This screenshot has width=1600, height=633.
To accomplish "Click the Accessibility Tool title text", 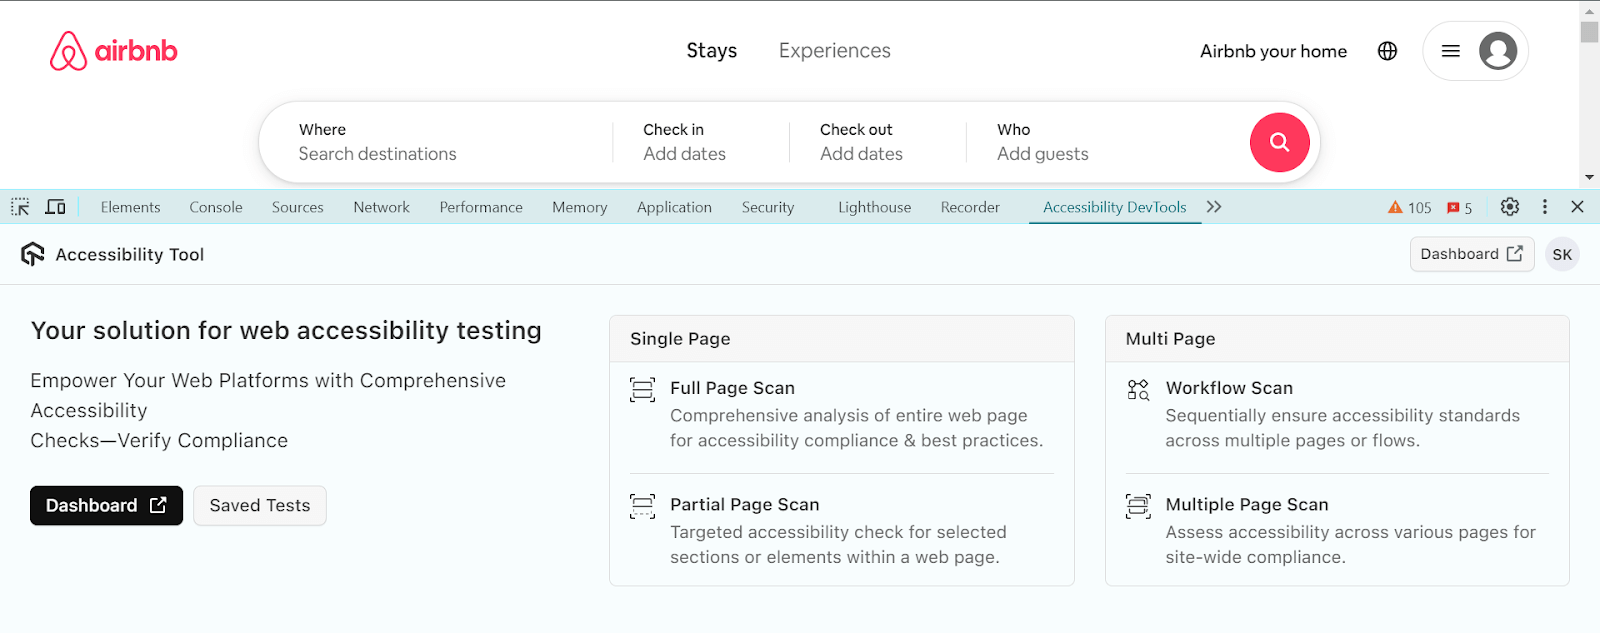I will point(130,255).
